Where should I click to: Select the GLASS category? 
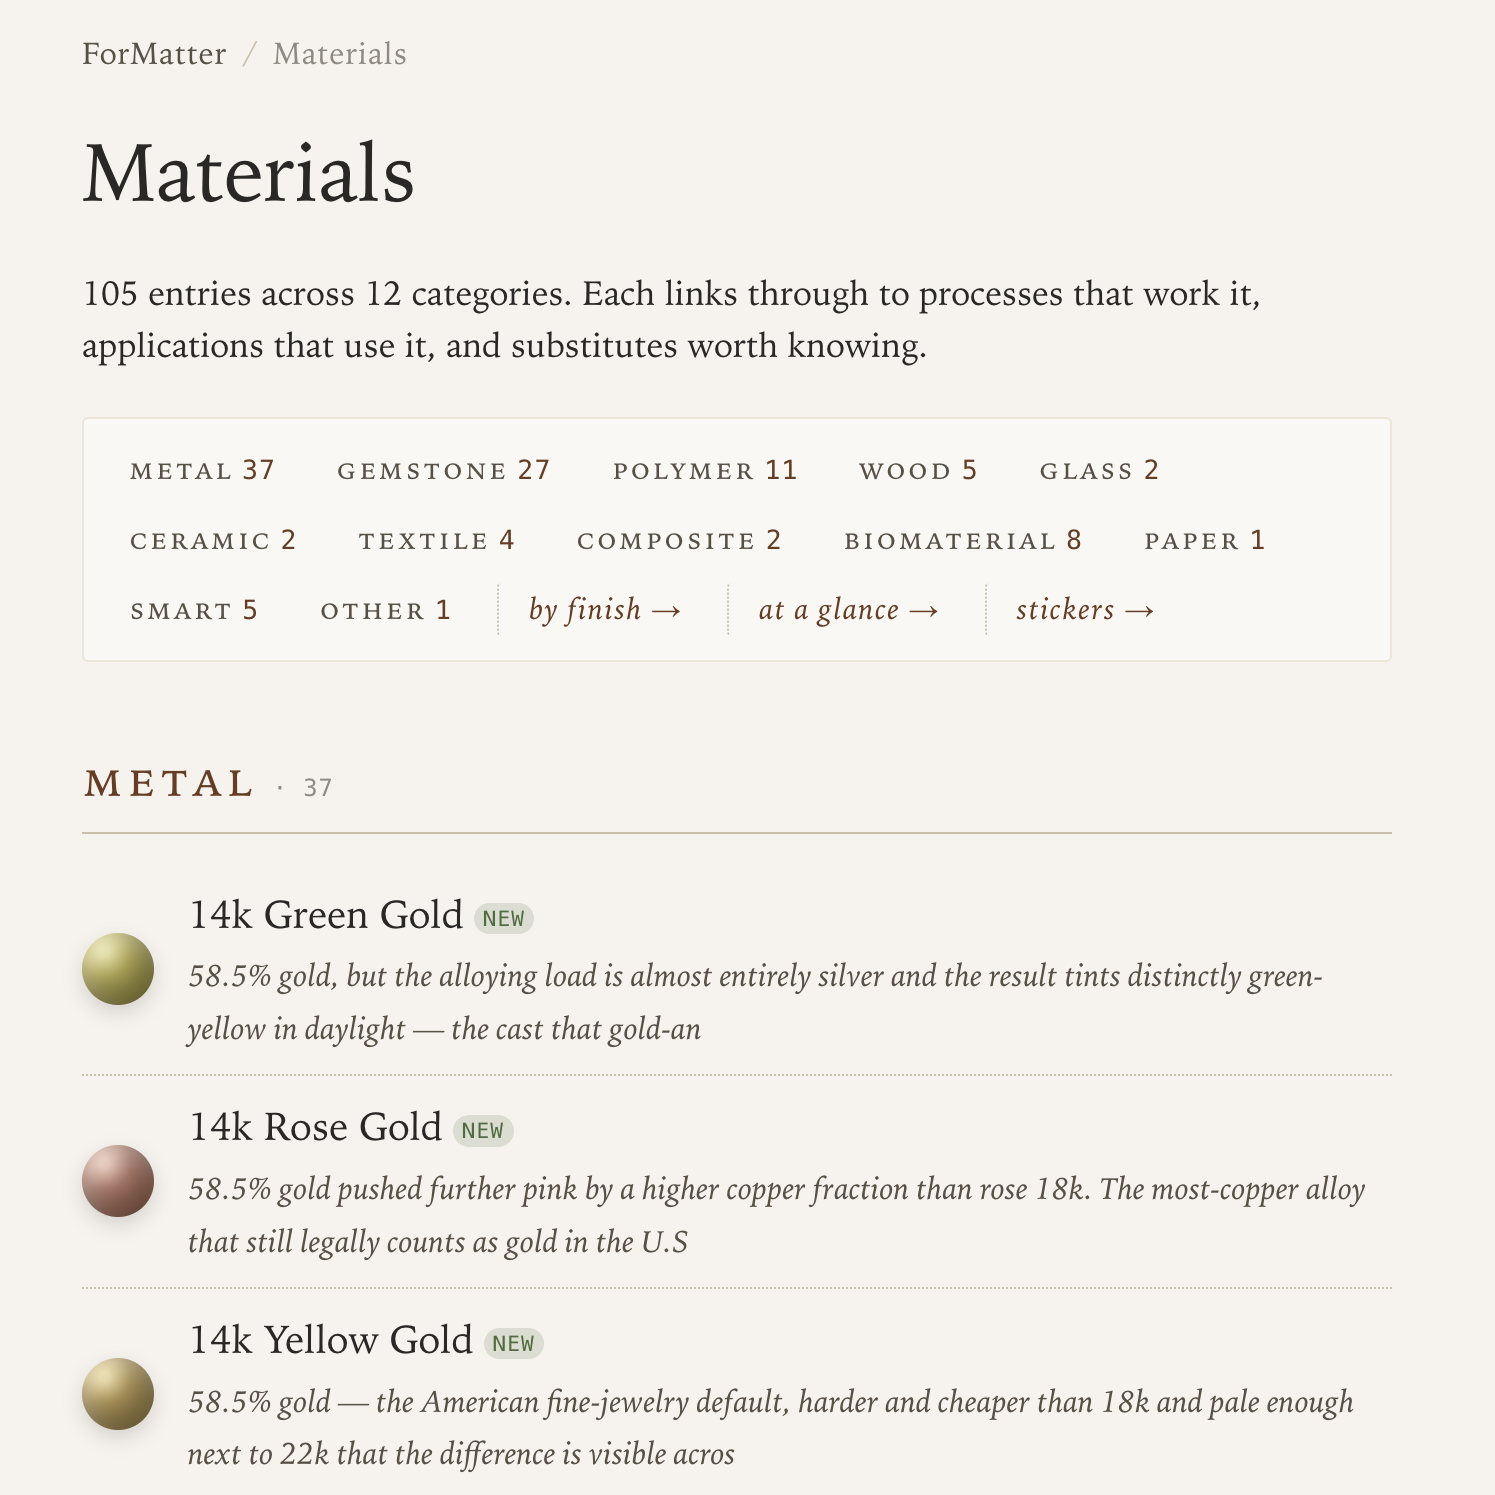1099,470
